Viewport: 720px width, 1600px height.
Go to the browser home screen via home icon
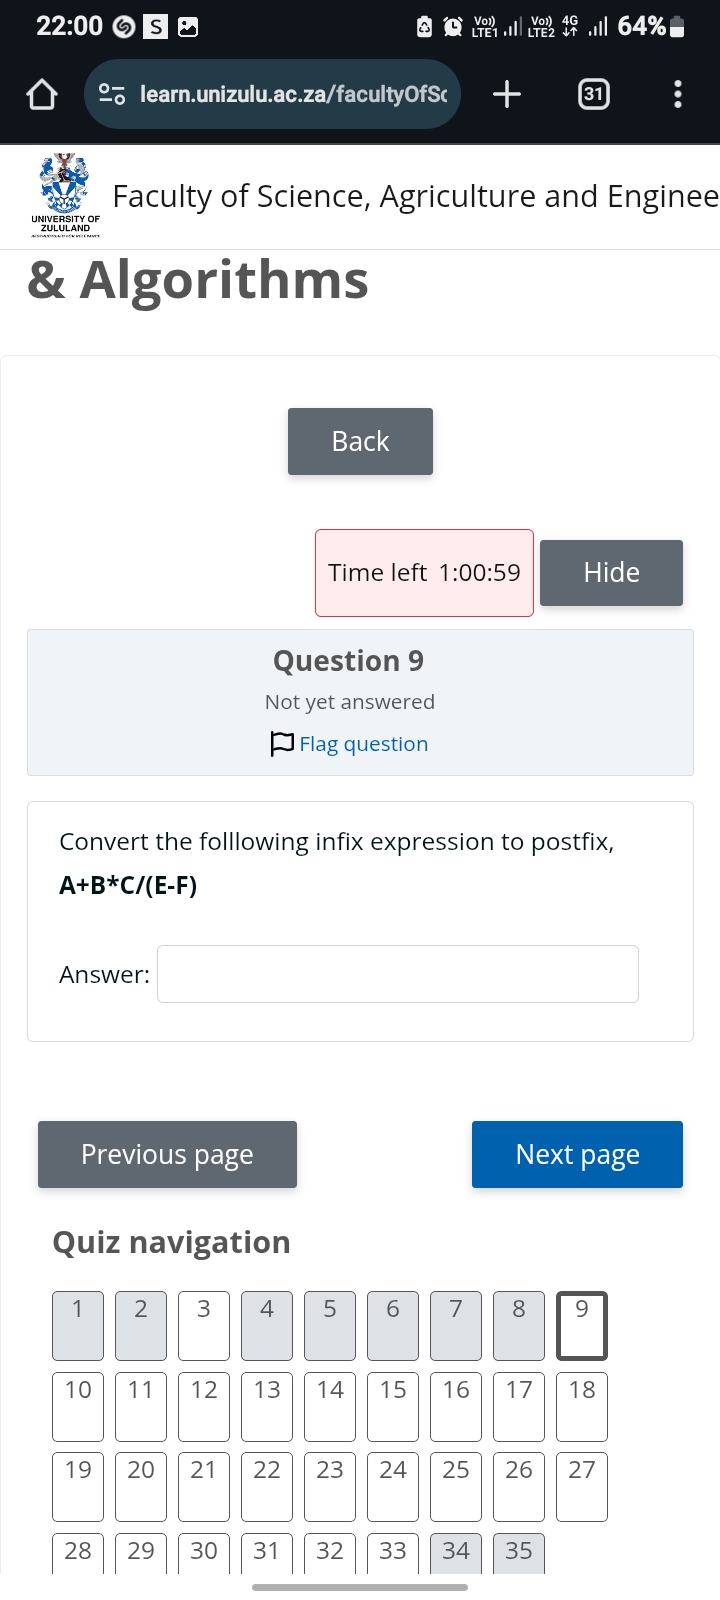pyautogui.click(x=41, y=94)
